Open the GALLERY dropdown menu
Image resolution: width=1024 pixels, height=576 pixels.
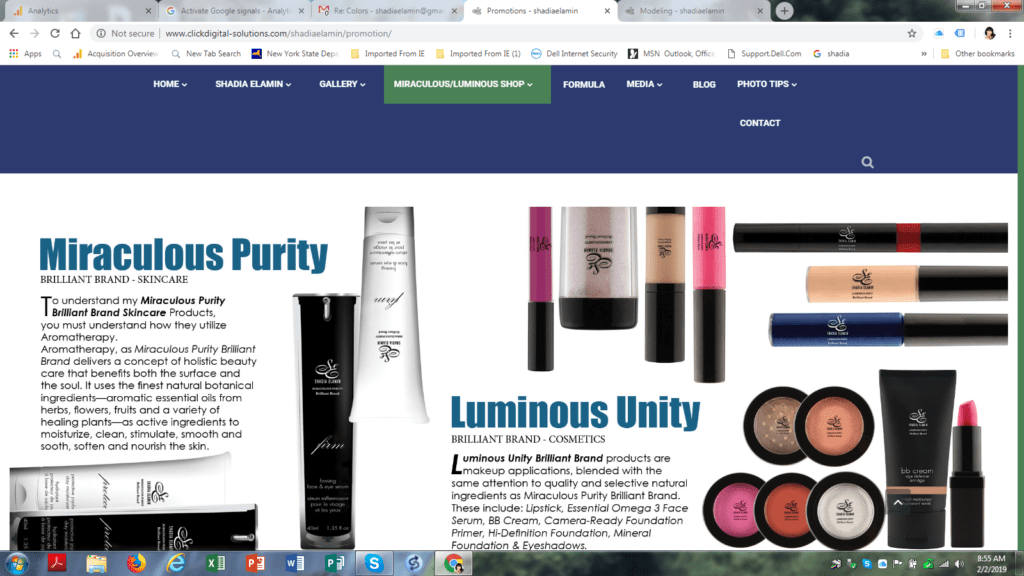pyautogui.click(x=343, y=84)
